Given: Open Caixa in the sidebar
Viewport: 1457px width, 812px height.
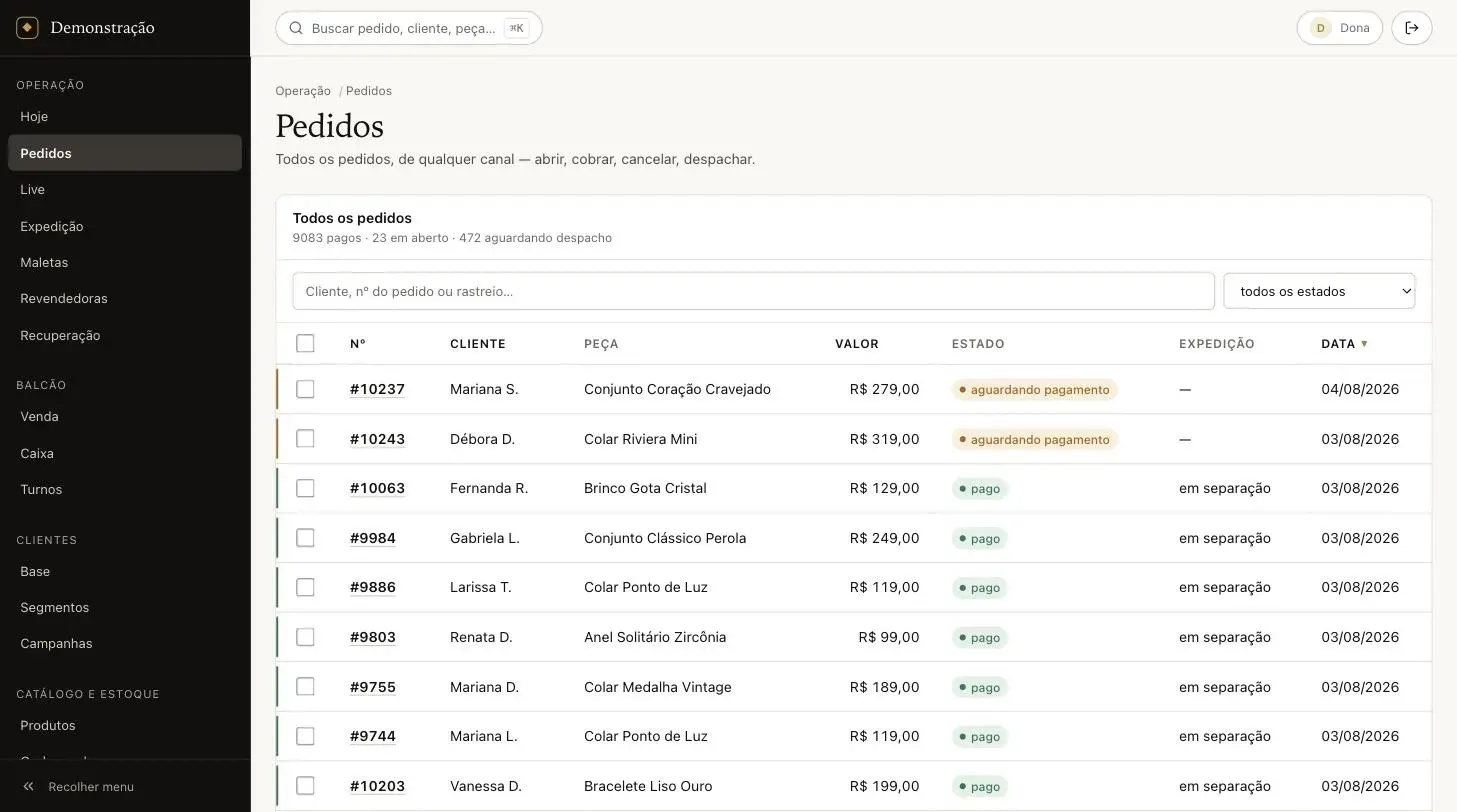Looking at the screenshot, I should (125, 453).
